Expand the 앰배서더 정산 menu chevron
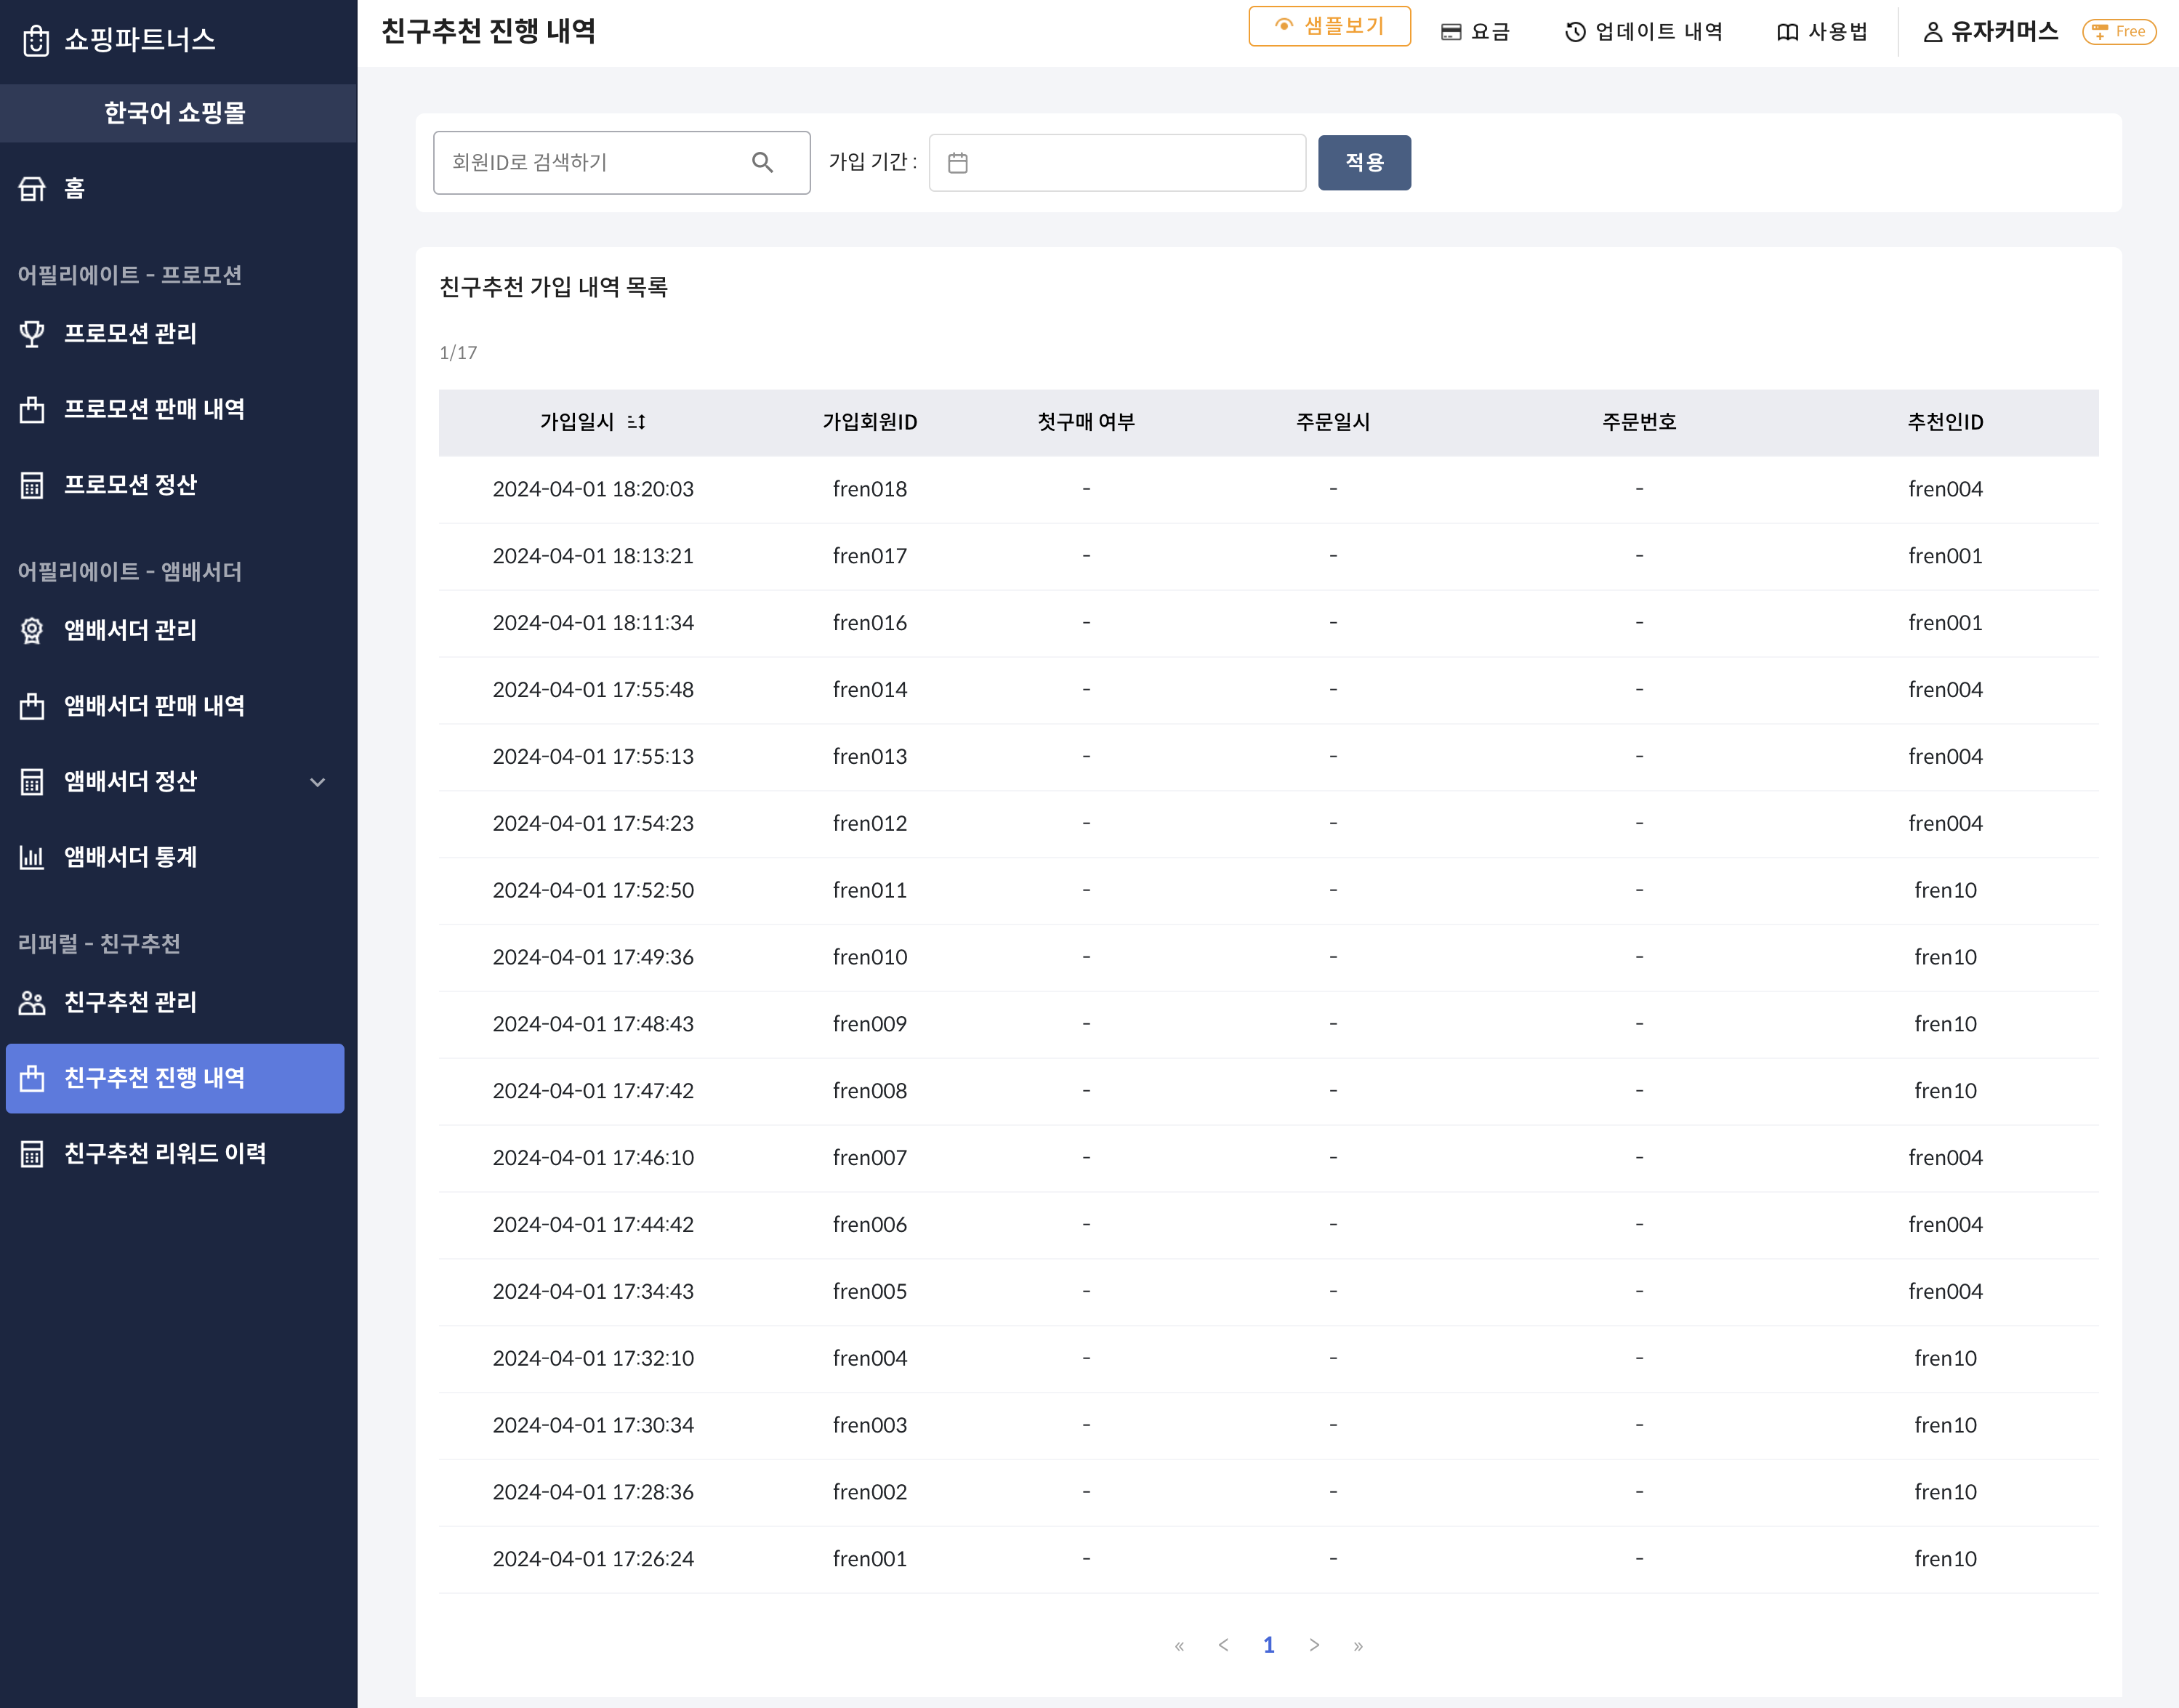This screenshot has height=1708, width=2179. point(318,783)
